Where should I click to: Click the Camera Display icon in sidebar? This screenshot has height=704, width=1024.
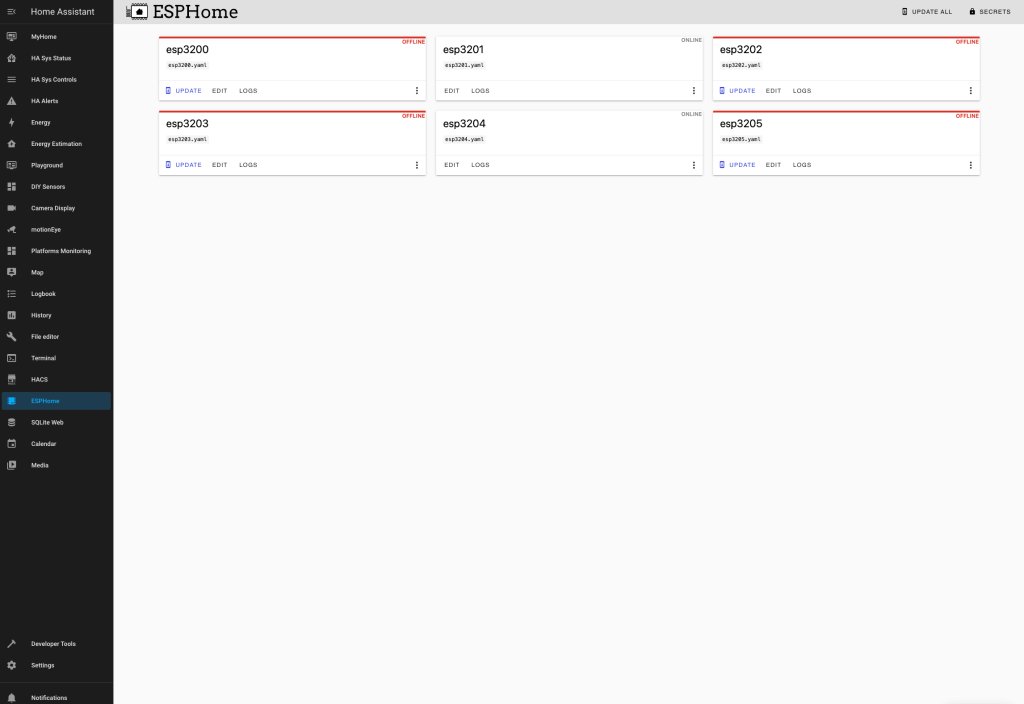12,208
